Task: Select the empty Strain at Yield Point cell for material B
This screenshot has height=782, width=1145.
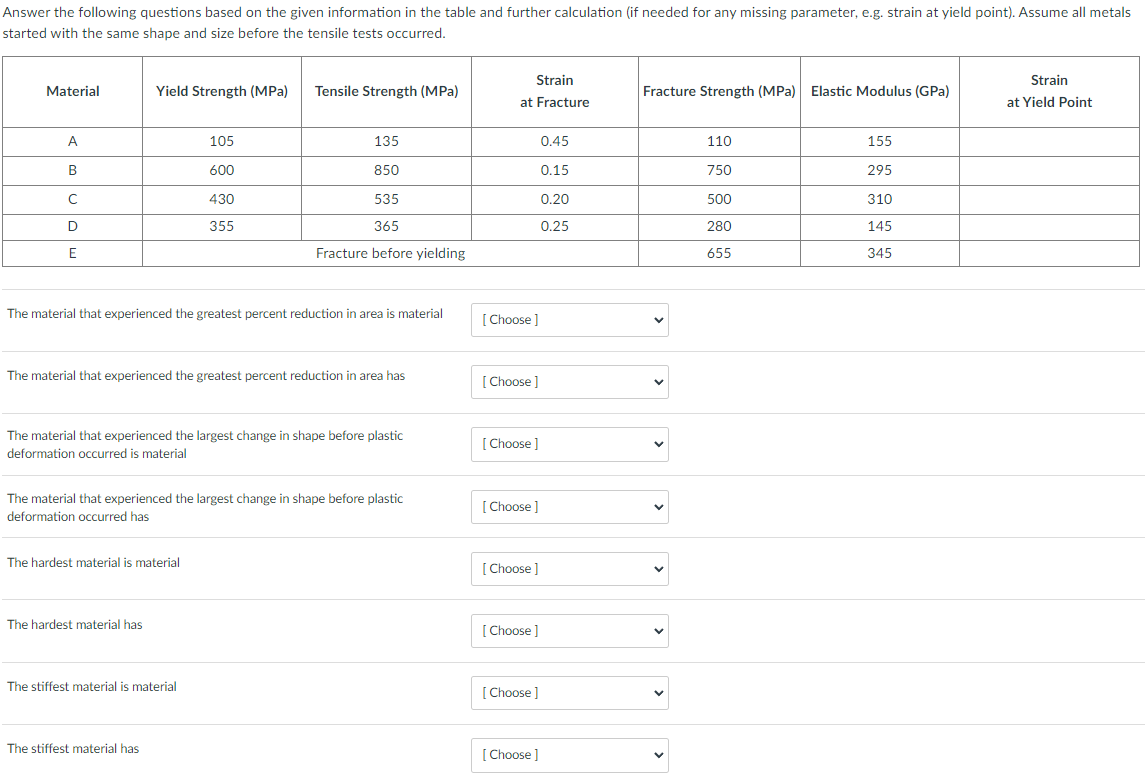Action: (x=1049, y=170)
